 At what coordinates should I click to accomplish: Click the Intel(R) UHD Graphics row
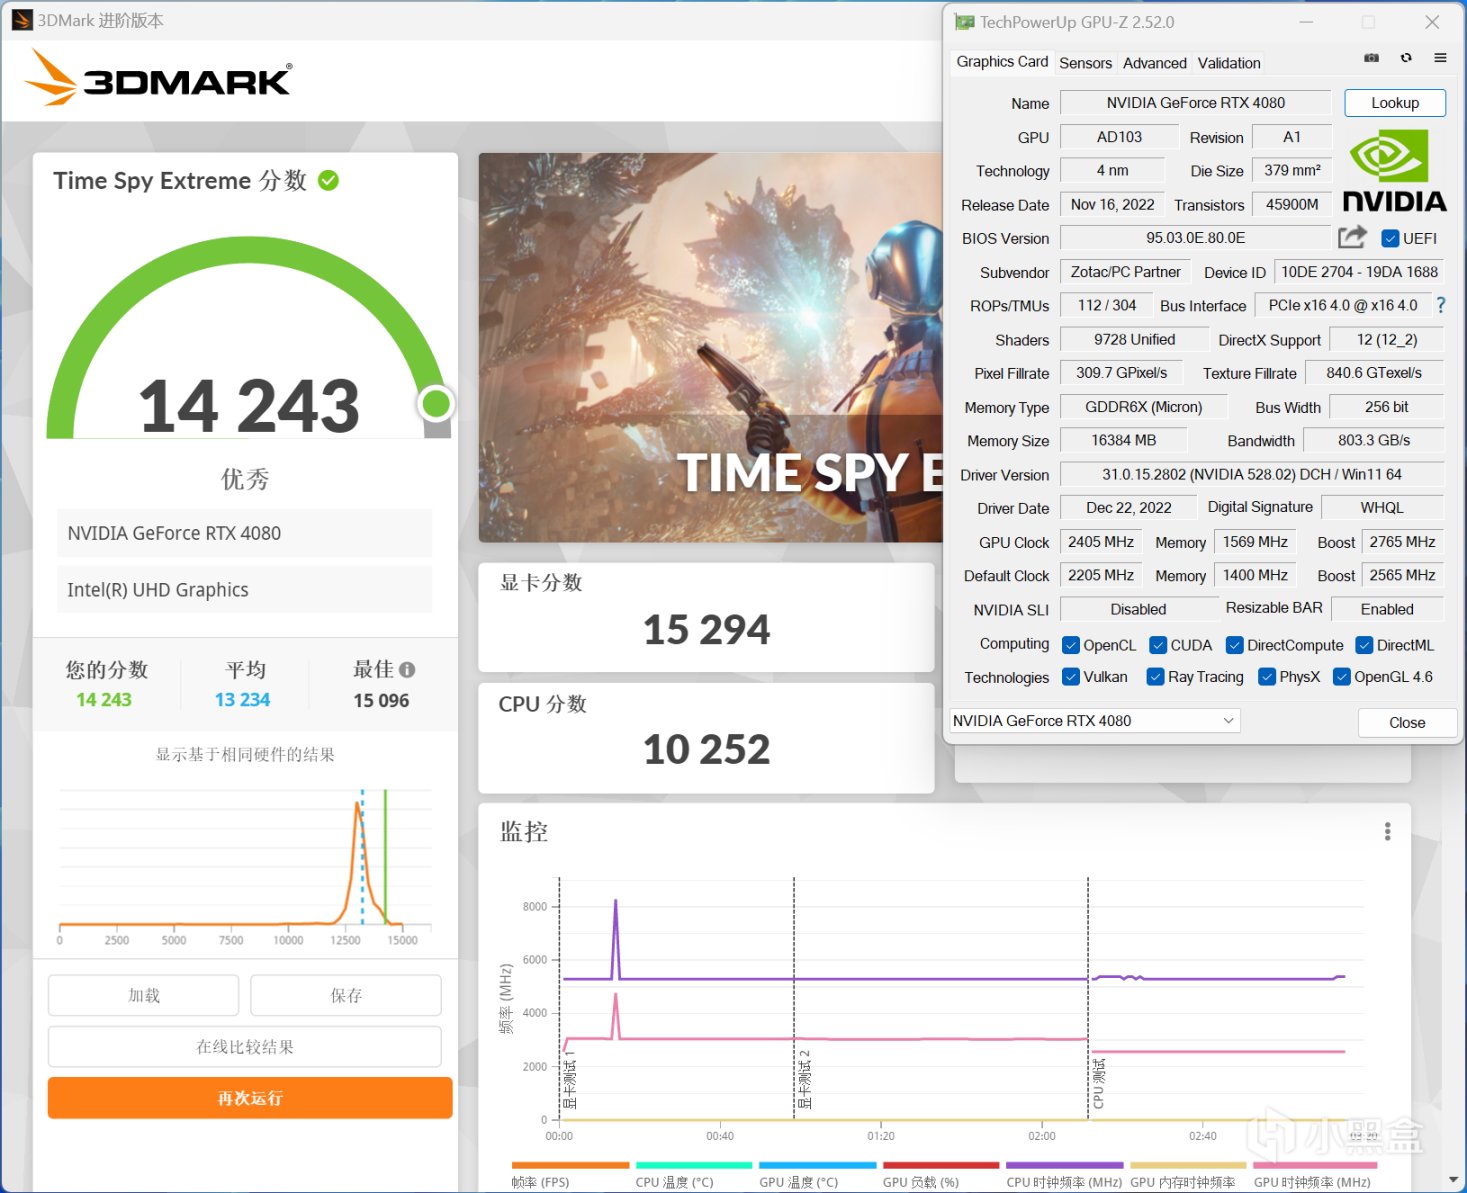pyautogui.click(x=244, y=590)
